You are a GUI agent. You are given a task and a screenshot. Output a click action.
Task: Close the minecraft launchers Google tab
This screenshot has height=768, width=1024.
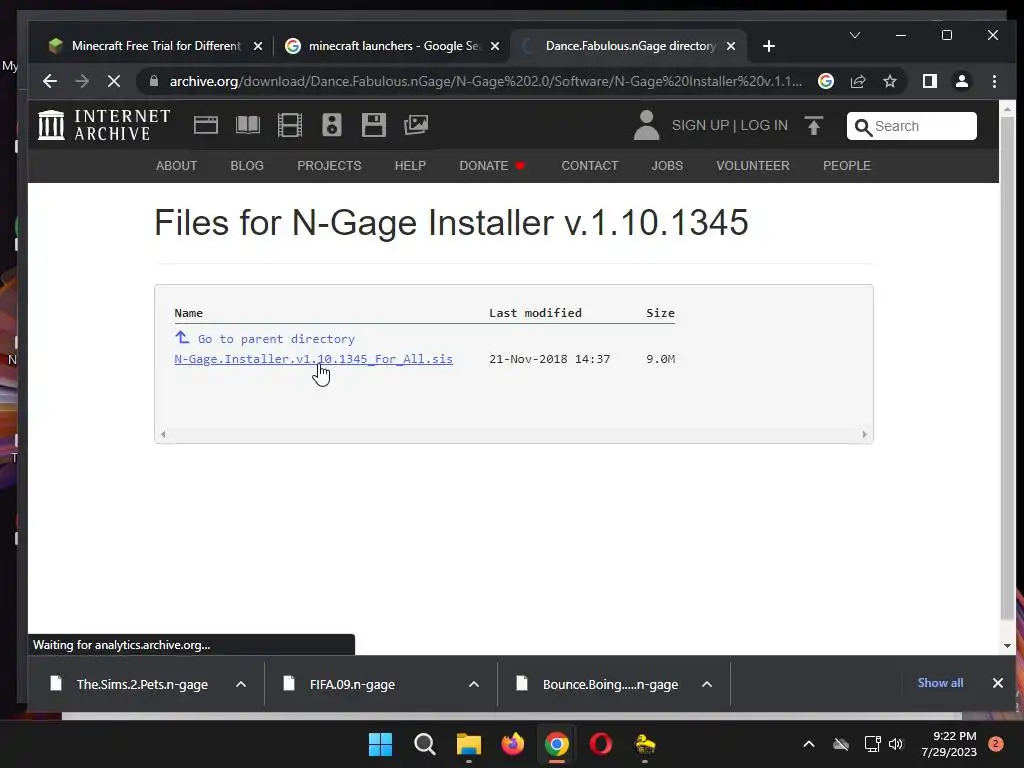495,46
